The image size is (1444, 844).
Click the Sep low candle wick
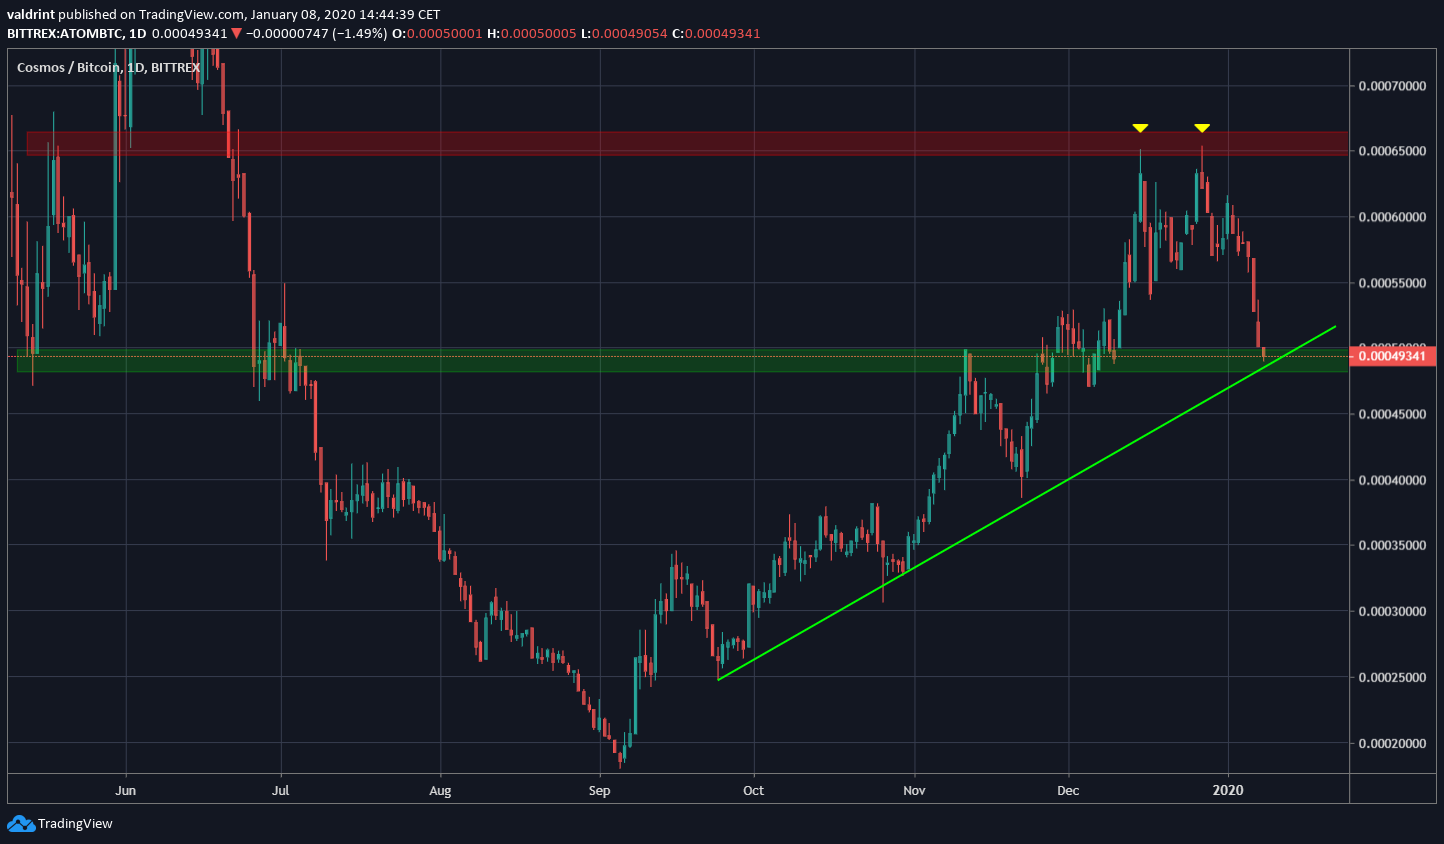[x=620, y=765]
